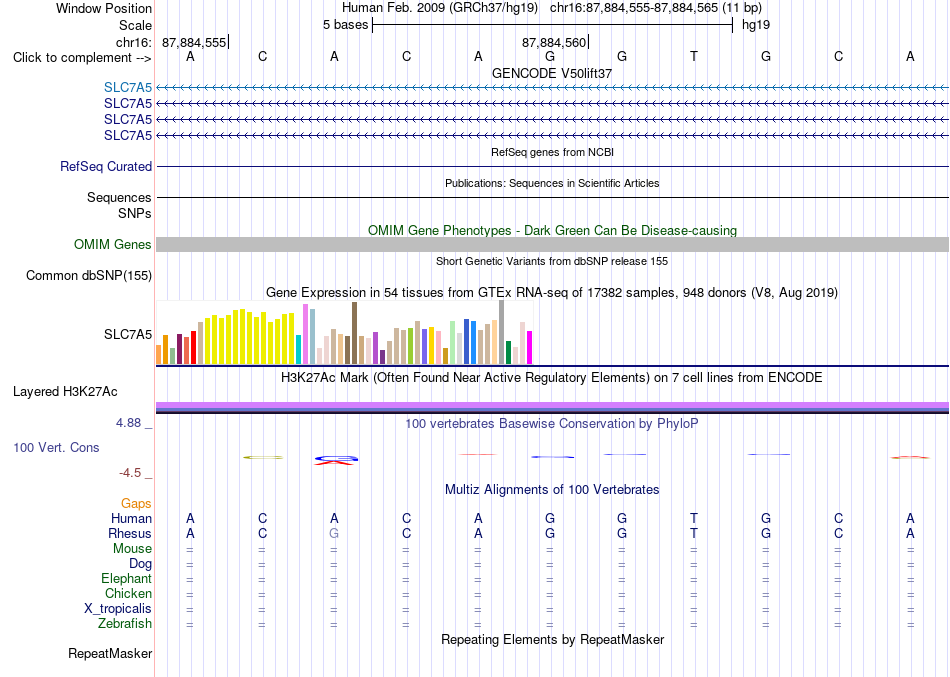Open the OMIM Genes track label
Viewport: 950px width, 677px height.
[x=113, y=244]
